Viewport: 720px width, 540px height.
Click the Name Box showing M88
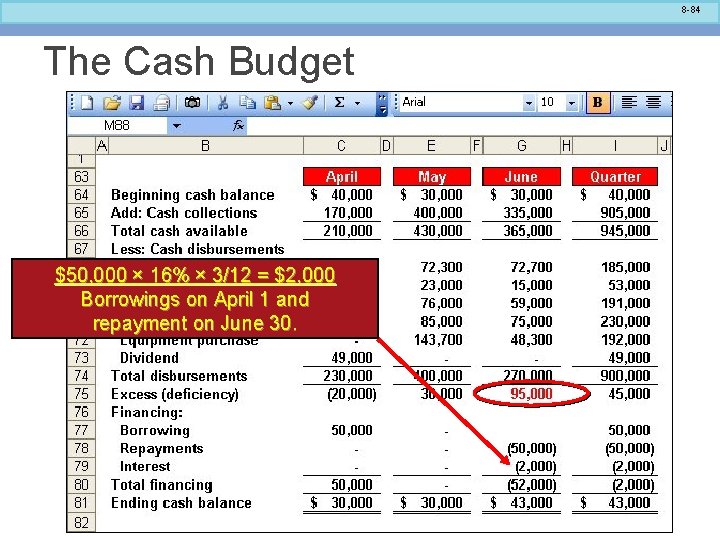coord(117,125)
